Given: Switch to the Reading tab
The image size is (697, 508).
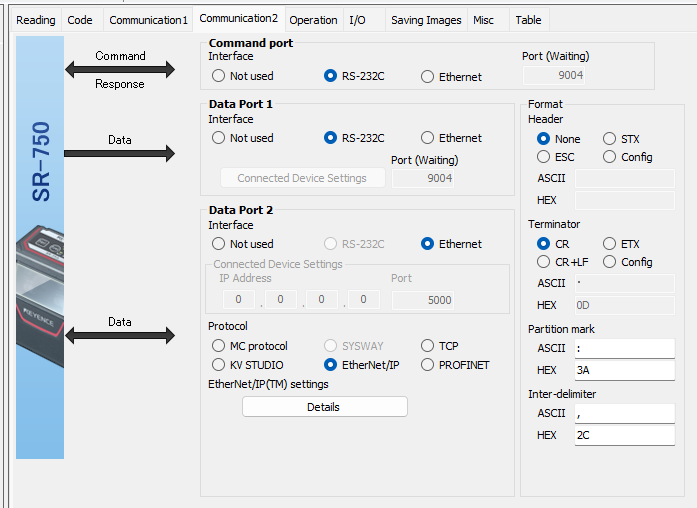Looking at the screenshot, I should (x=36, y=20).
